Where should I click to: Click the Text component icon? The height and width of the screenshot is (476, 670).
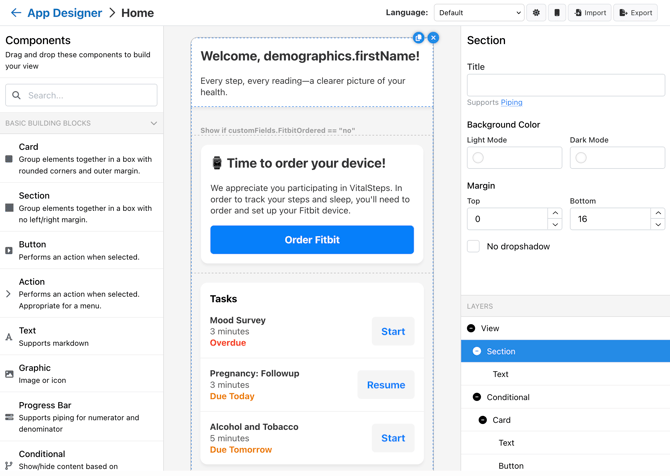(9, 337)
